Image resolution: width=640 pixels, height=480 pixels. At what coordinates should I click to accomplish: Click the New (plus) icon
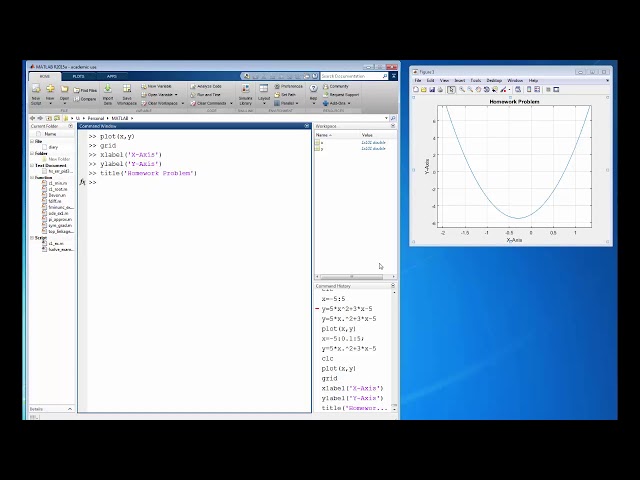(x=50, y=88)
